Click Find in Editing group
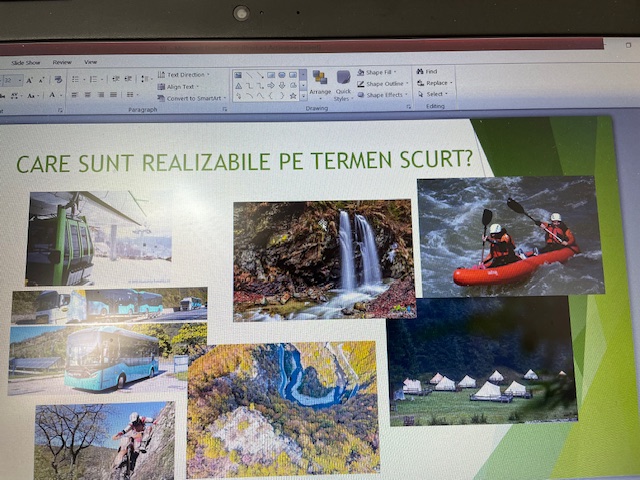The width and height of the screenshot is (640, 480). click(x=427, y=71)
